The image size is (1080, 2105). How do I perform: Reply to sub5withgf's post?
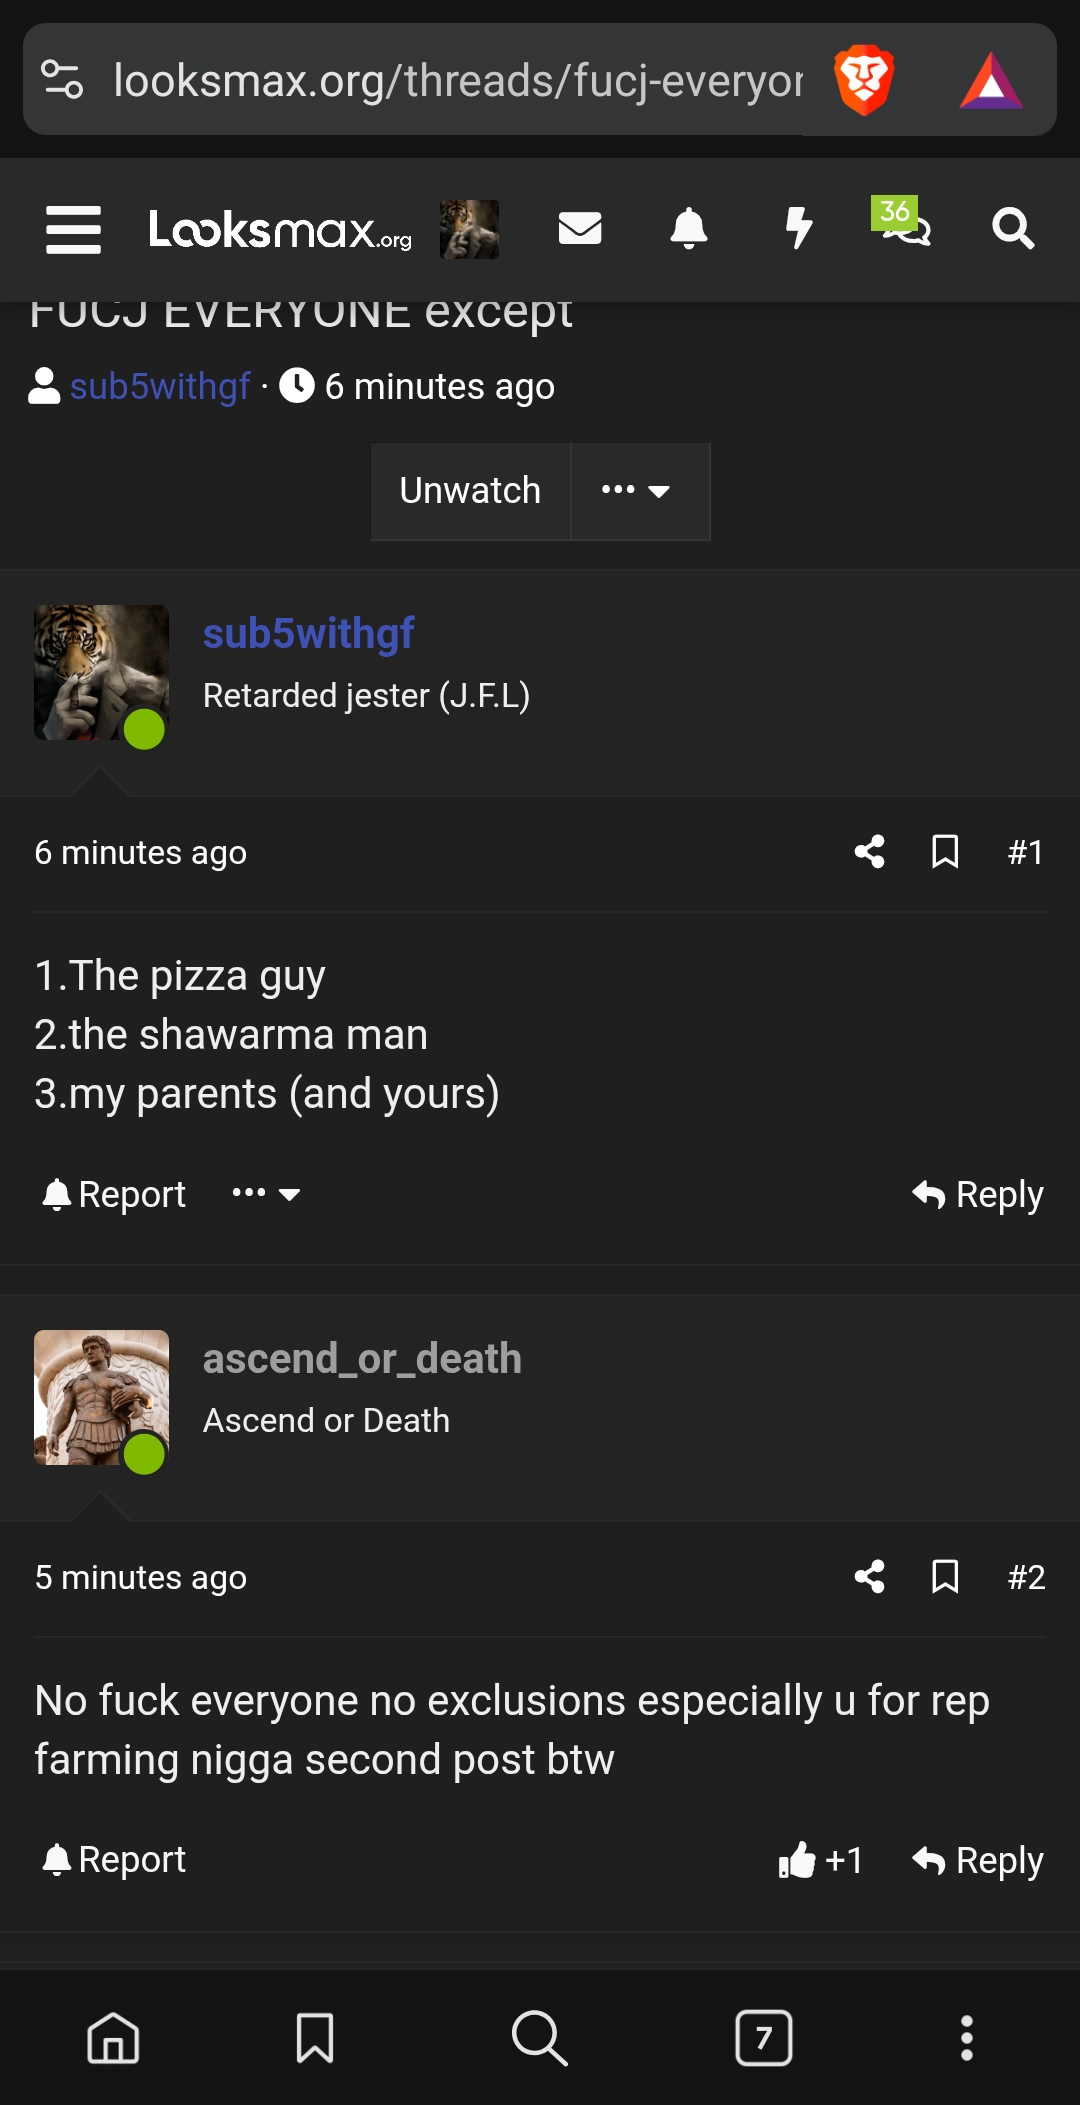[976, 1193]
